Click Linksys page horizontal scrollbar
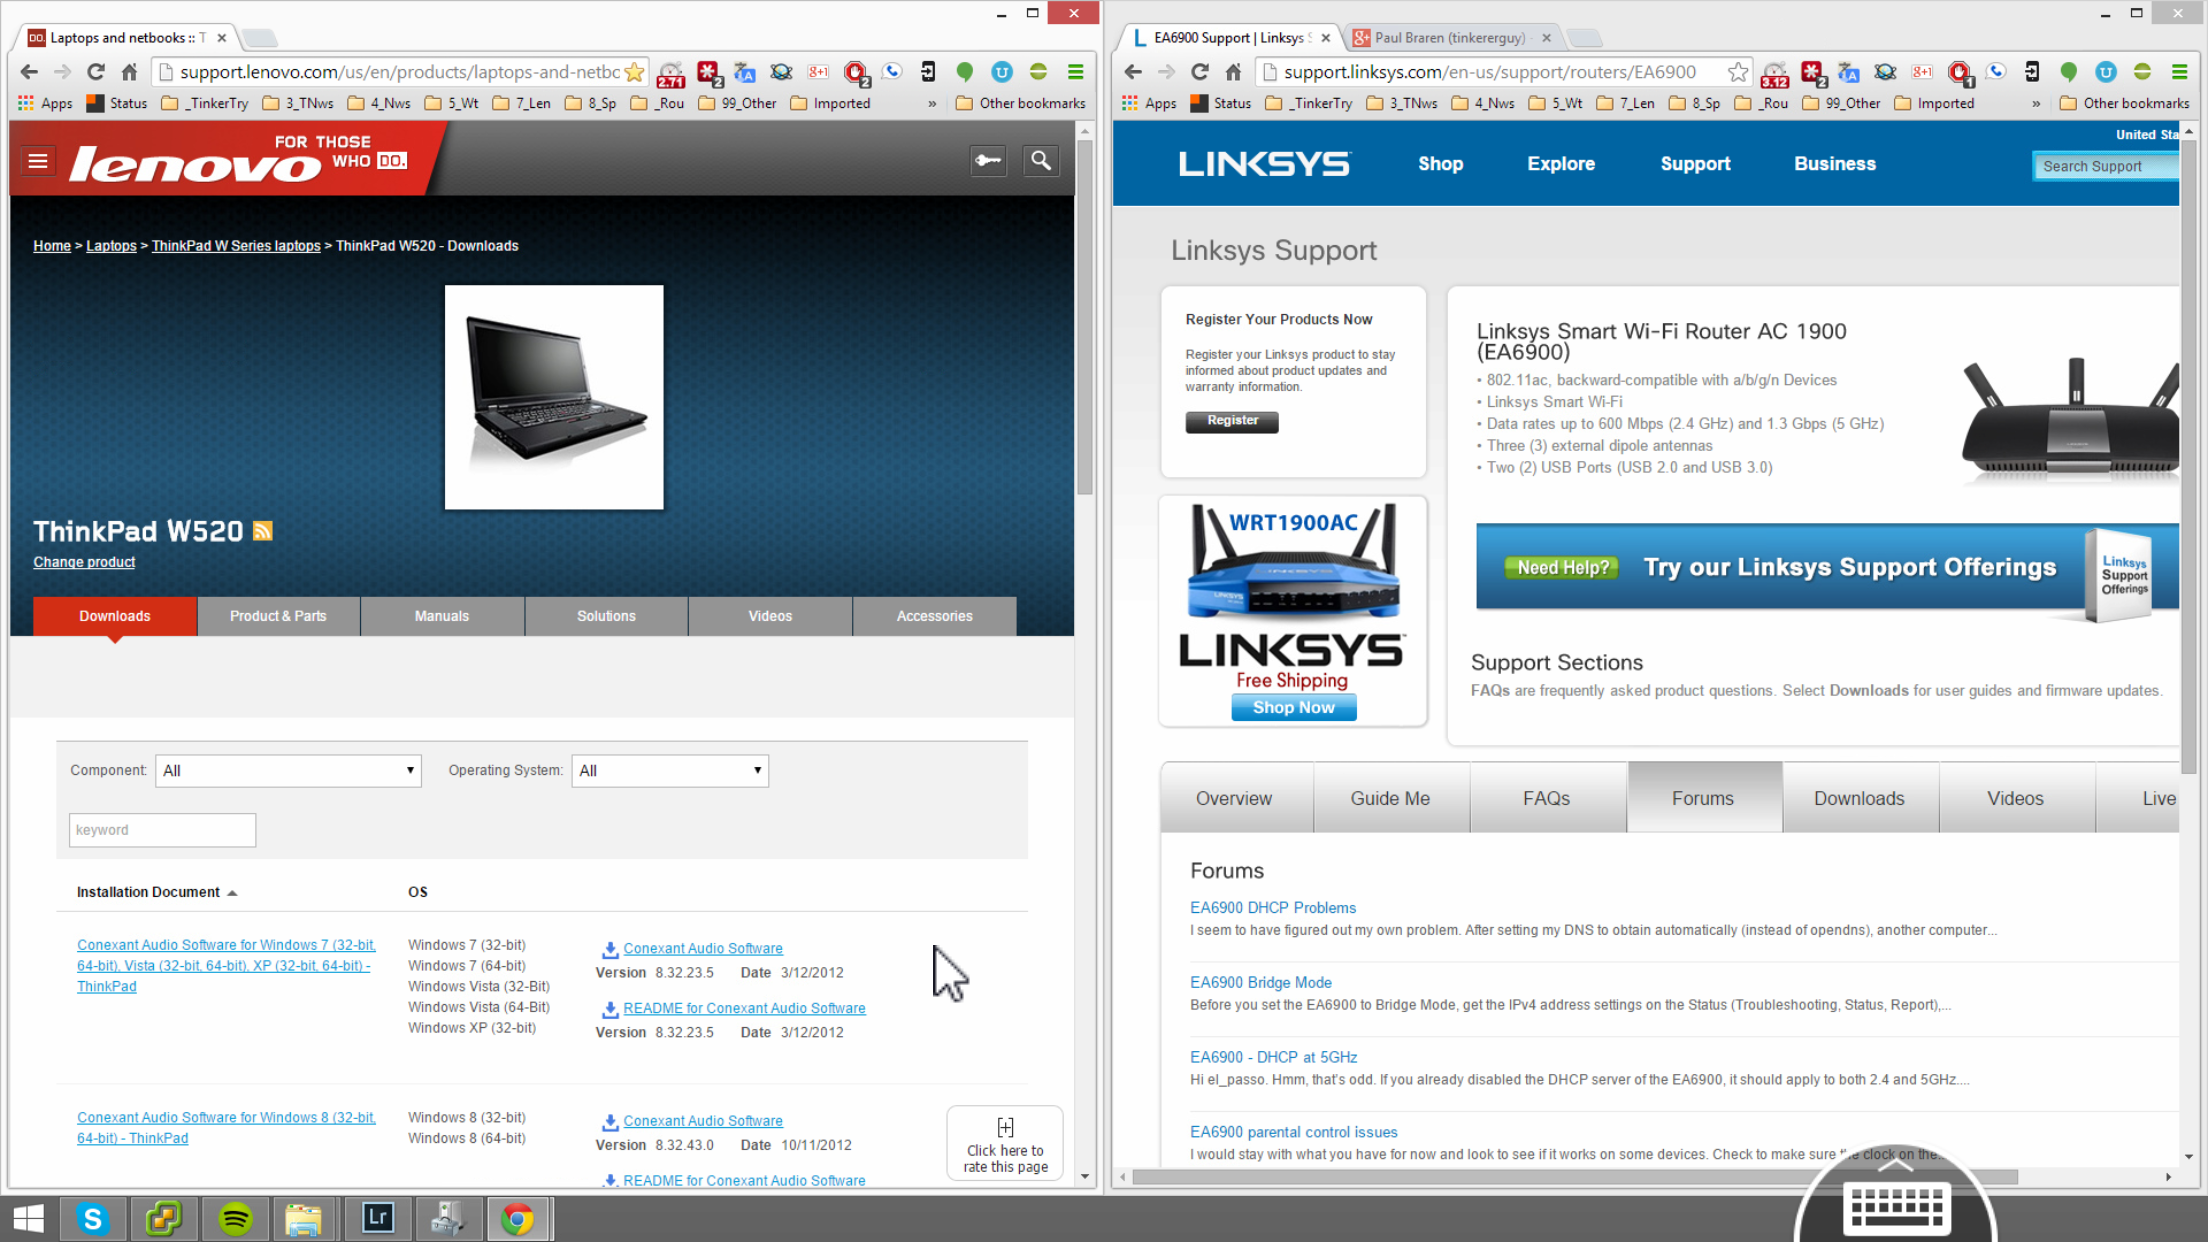The height and width of the screenshot is (1242, 2208). pyautogui.click(x=1576, y=1177)
